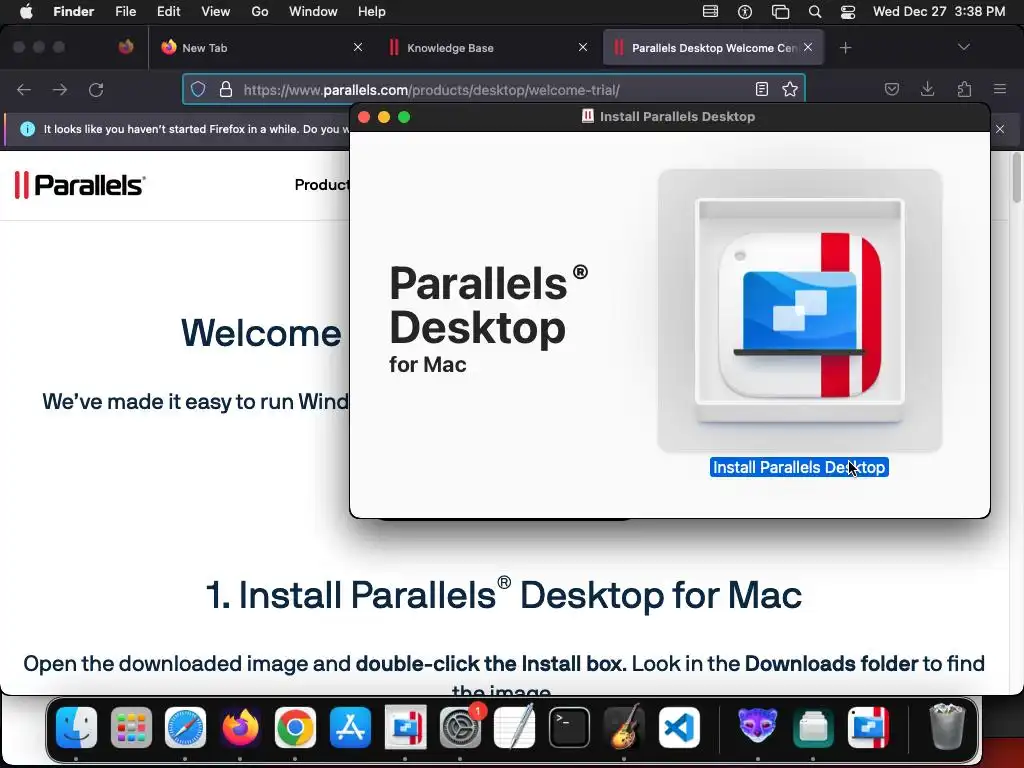This screenshot has width=1024, height=768.
Task: Click the Firefox URL address field
Action: (494, 89)
